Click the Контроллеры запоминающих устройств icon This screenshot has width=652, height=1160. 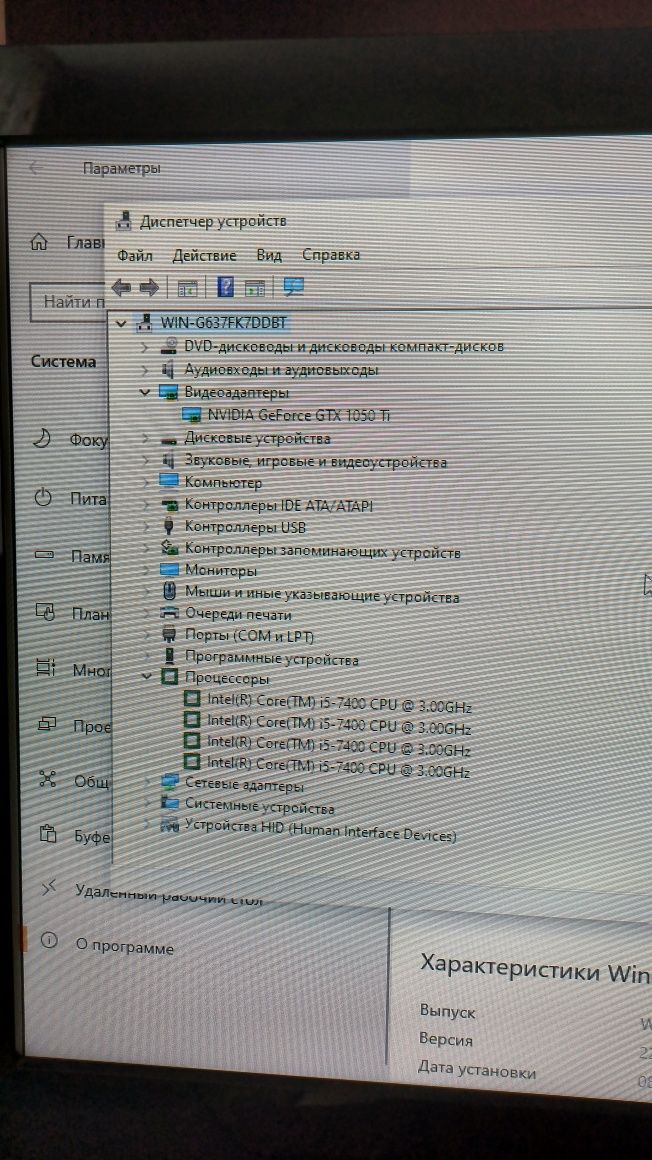(x=170, y=549)
